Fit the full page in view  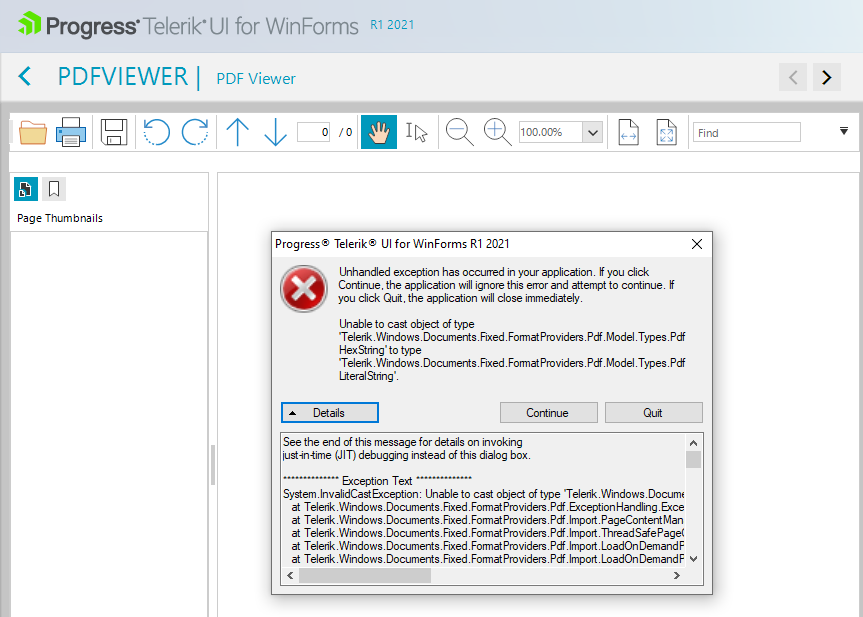[667, 132]
